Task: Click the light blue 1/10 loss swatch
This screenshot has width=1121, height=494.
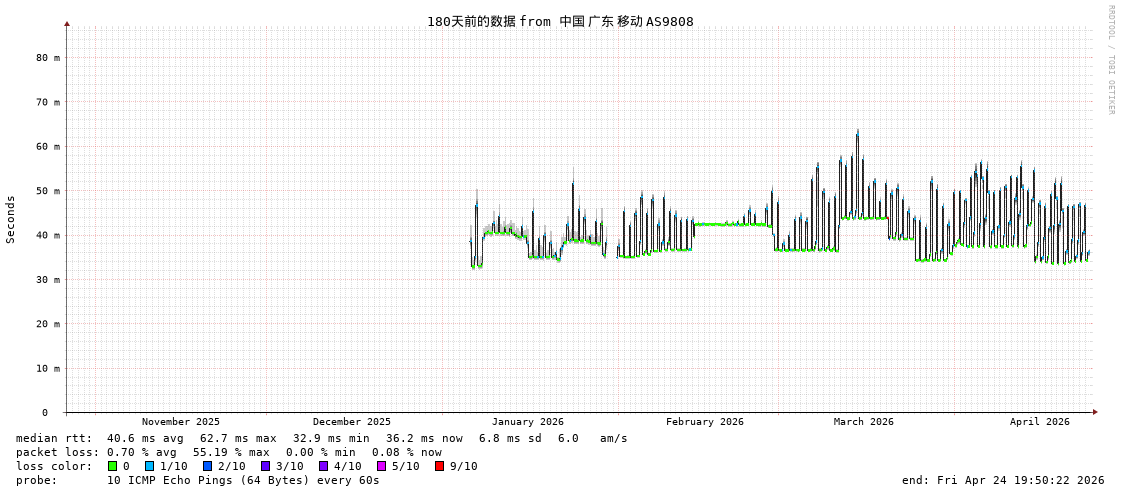Action: [149, 466]
